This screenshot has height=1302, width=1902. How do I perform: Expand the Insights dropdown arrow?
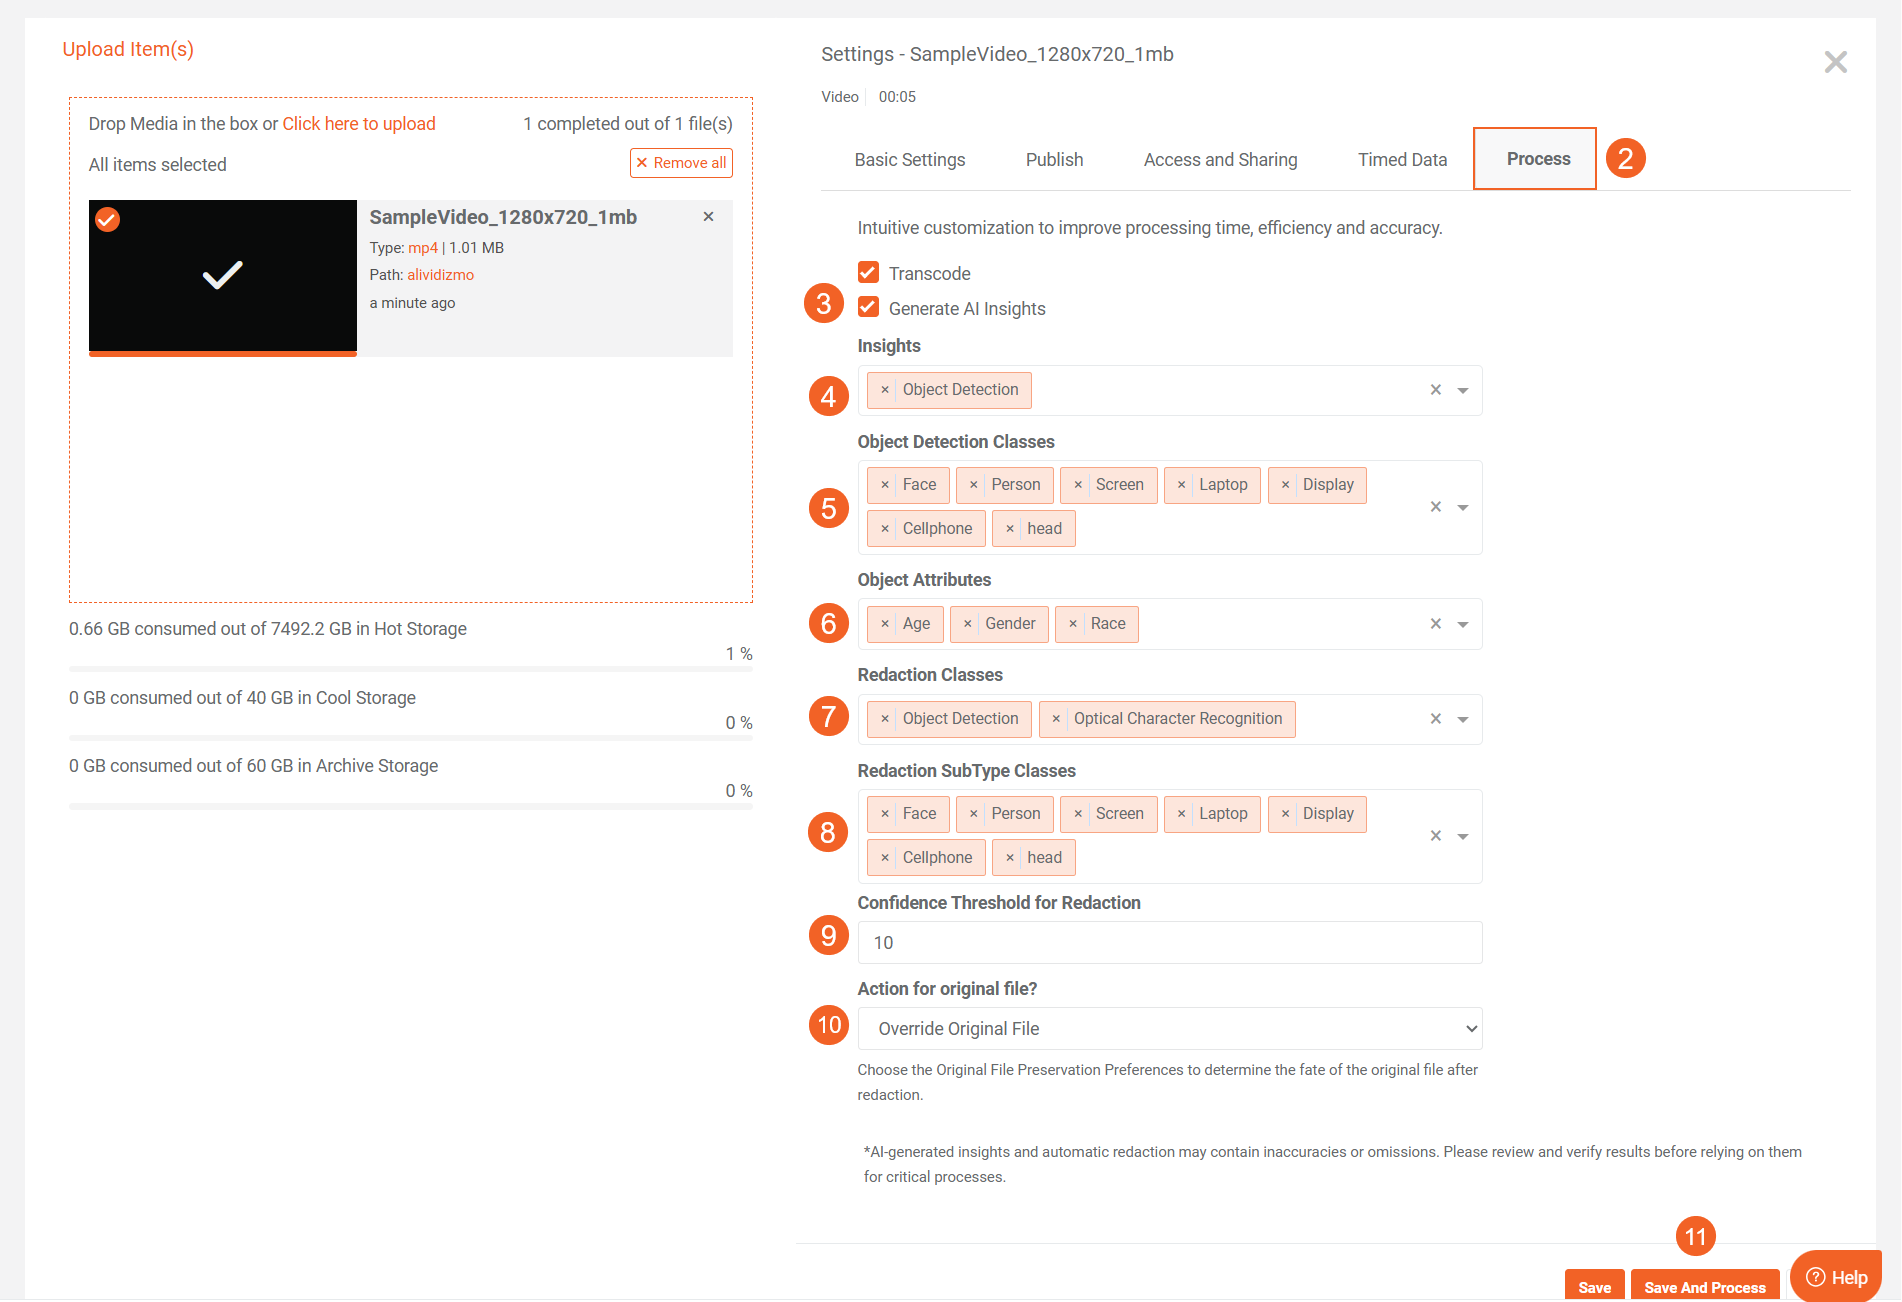point(1463,391)
